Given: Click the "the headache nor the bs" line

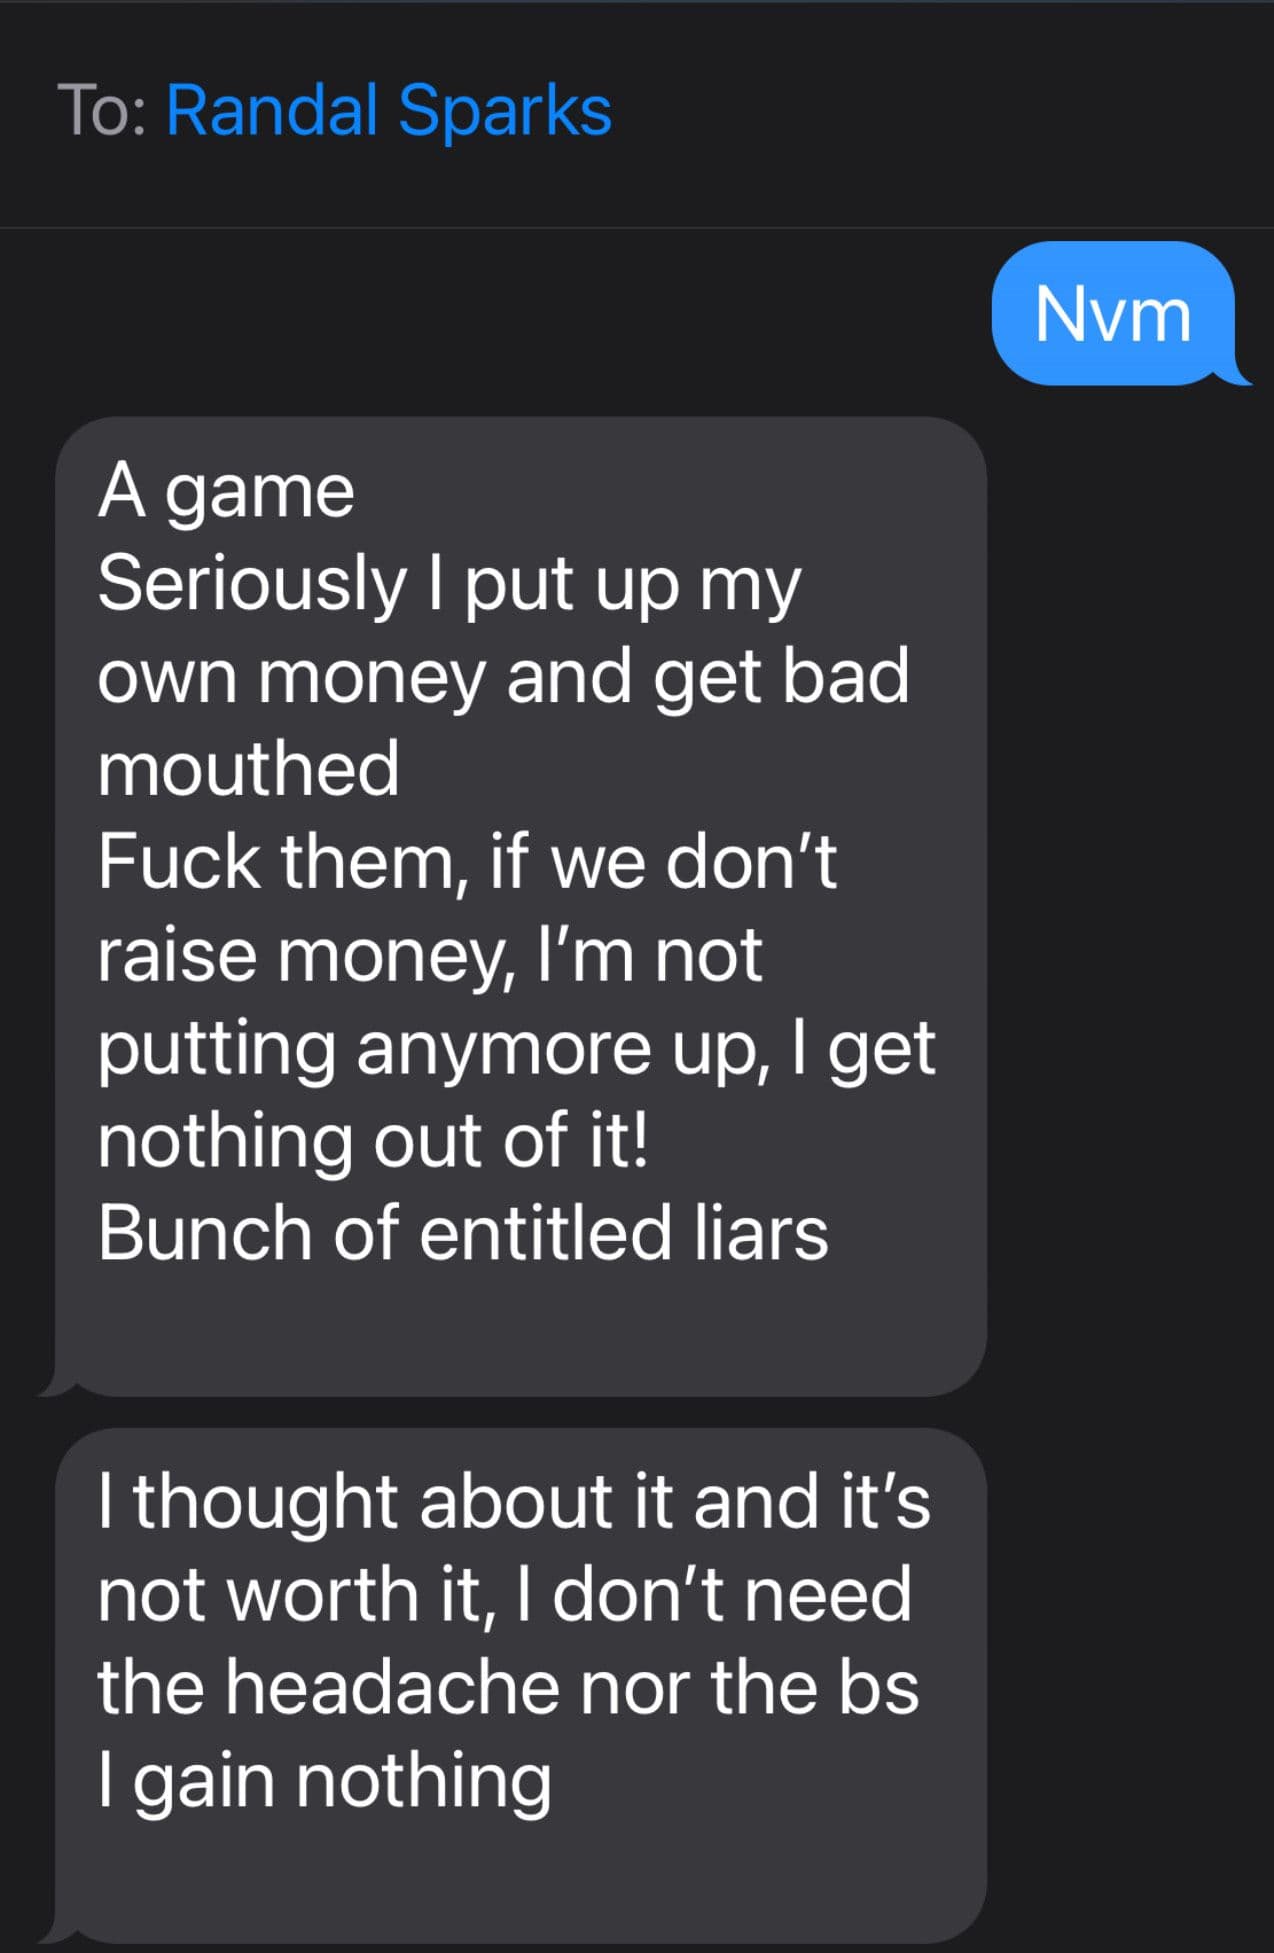Looking at the screenshot, I should 508,1687.
